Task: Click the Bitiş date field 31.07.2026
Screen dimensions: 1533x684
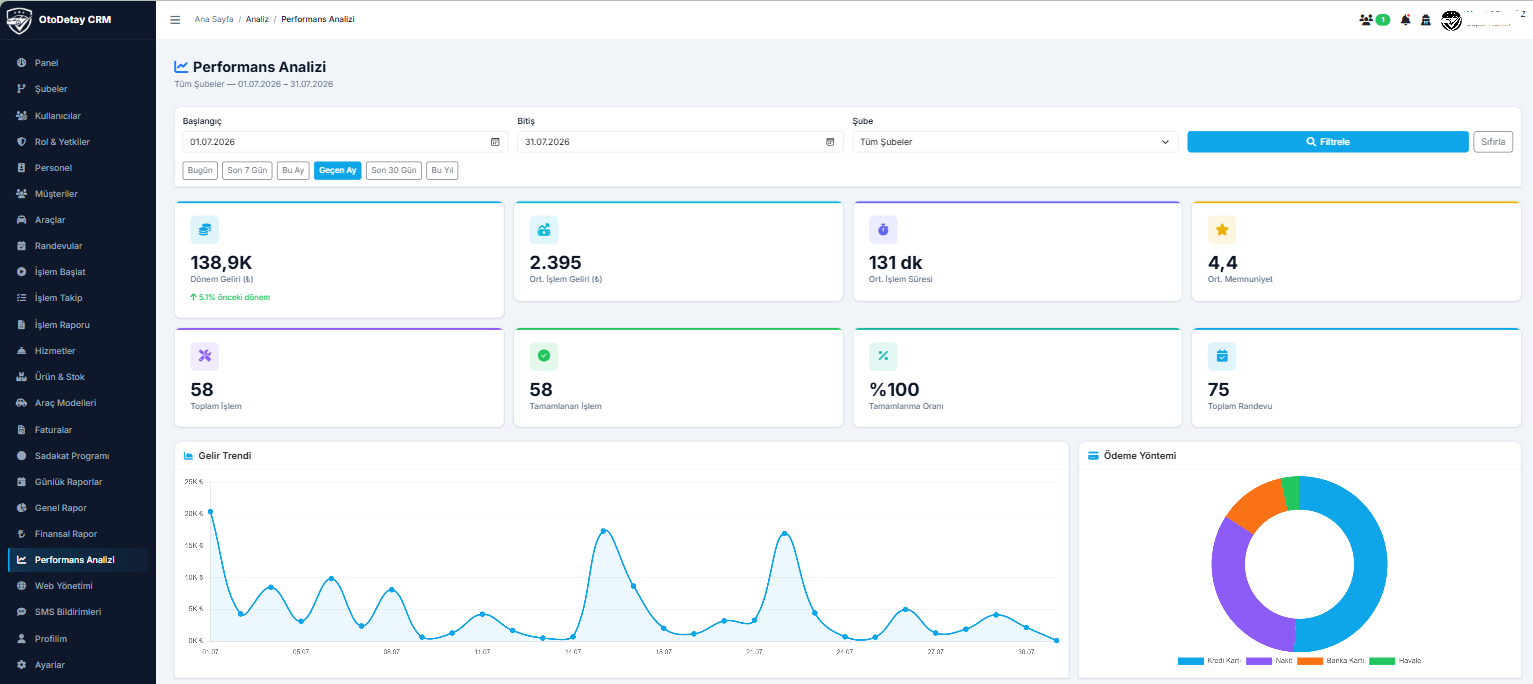Action: coord(680,142)
